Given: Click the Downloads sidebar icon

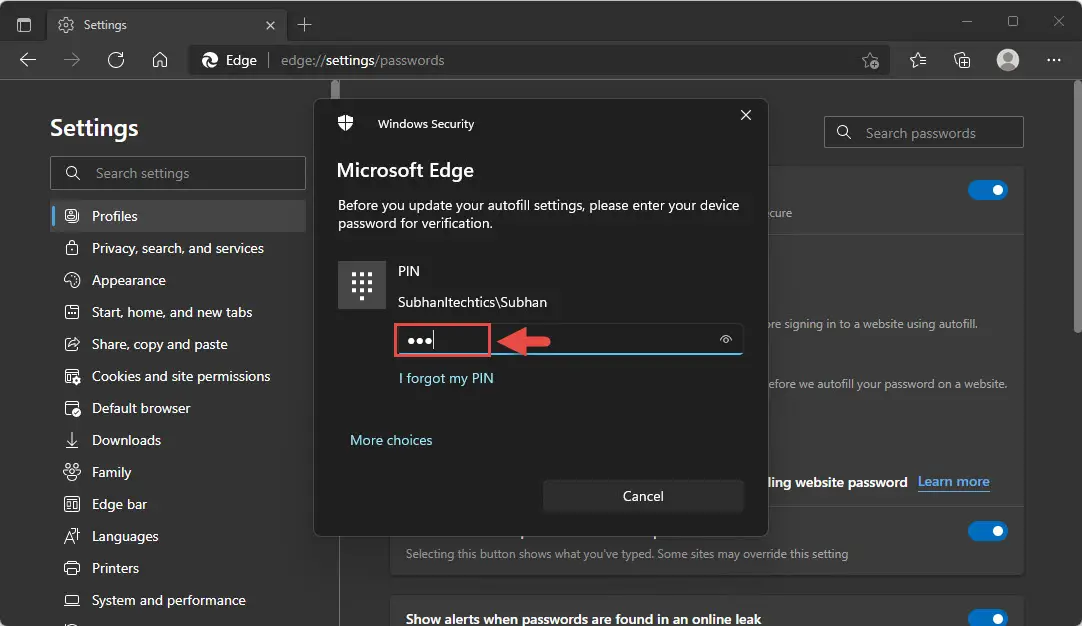Looking at the screenshot, I should [x=72, y=440].
